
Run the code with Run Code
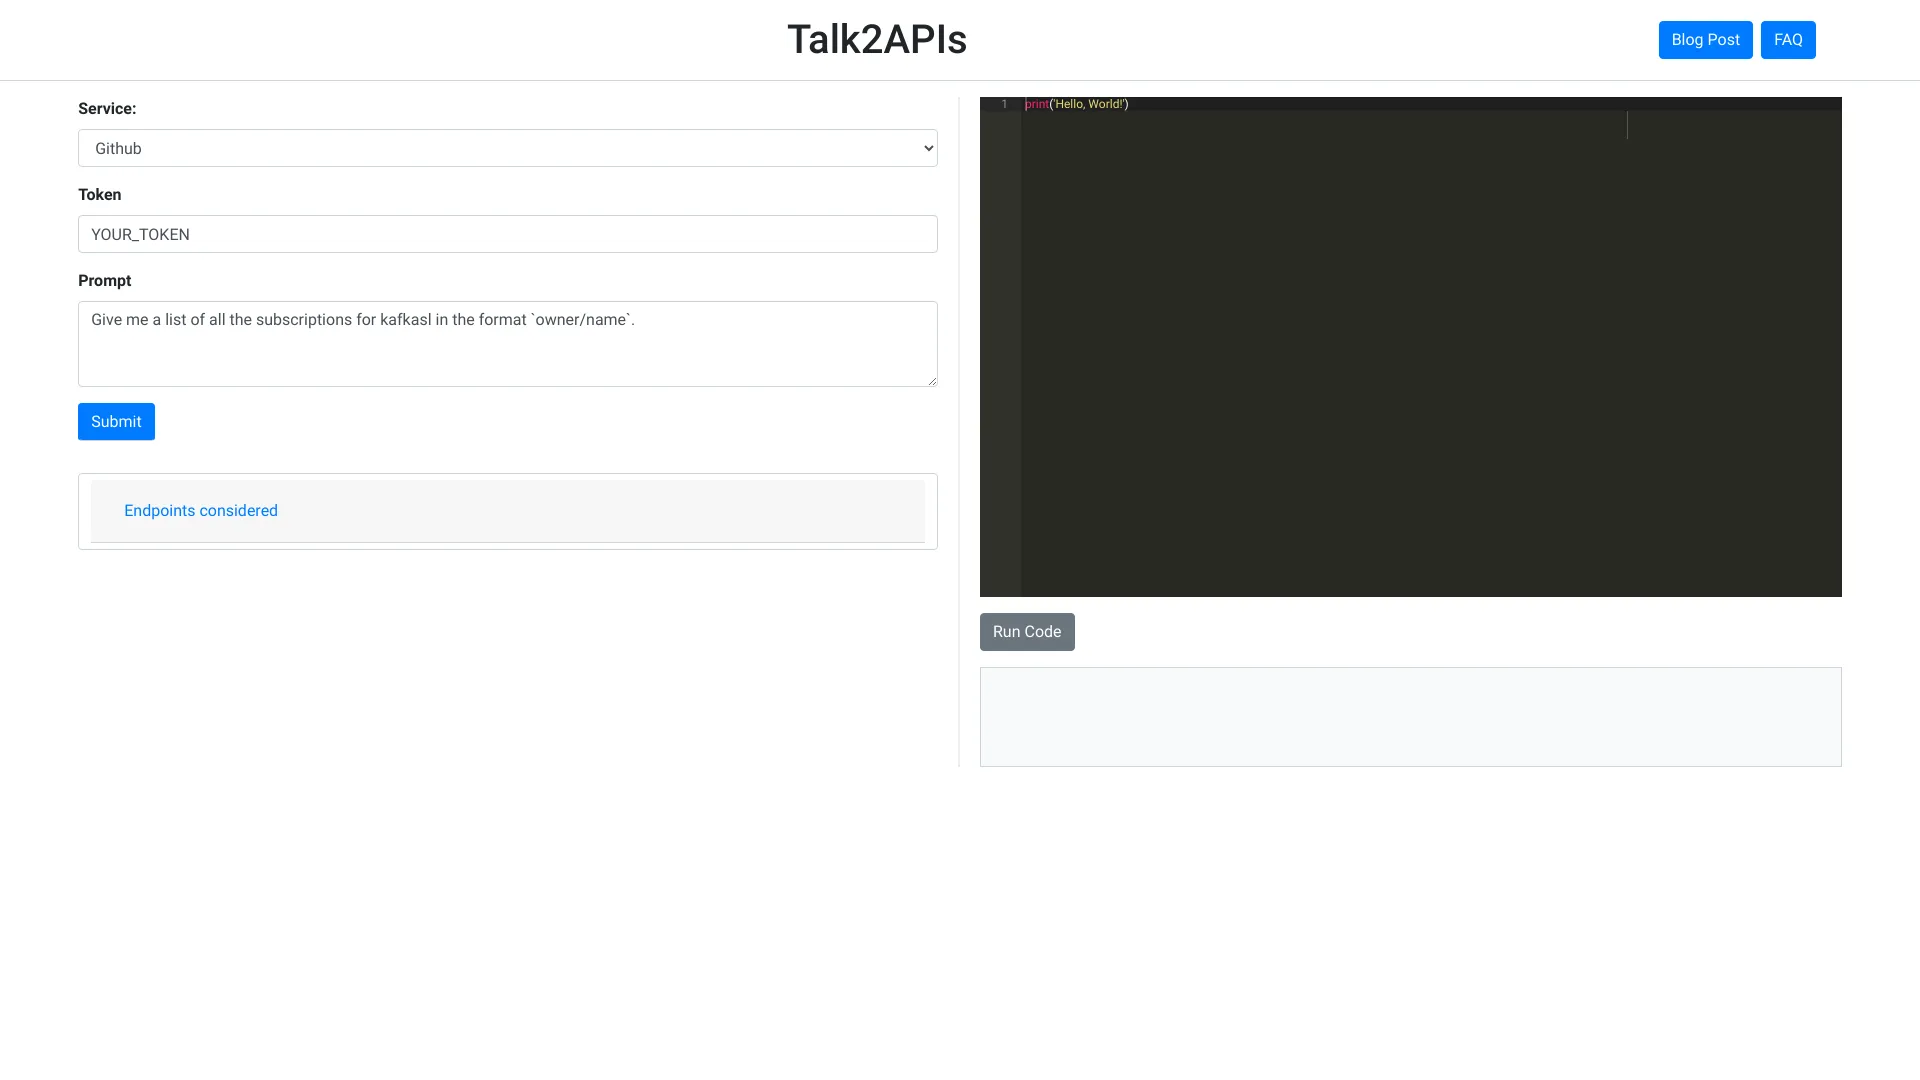tap(1027, 631)
